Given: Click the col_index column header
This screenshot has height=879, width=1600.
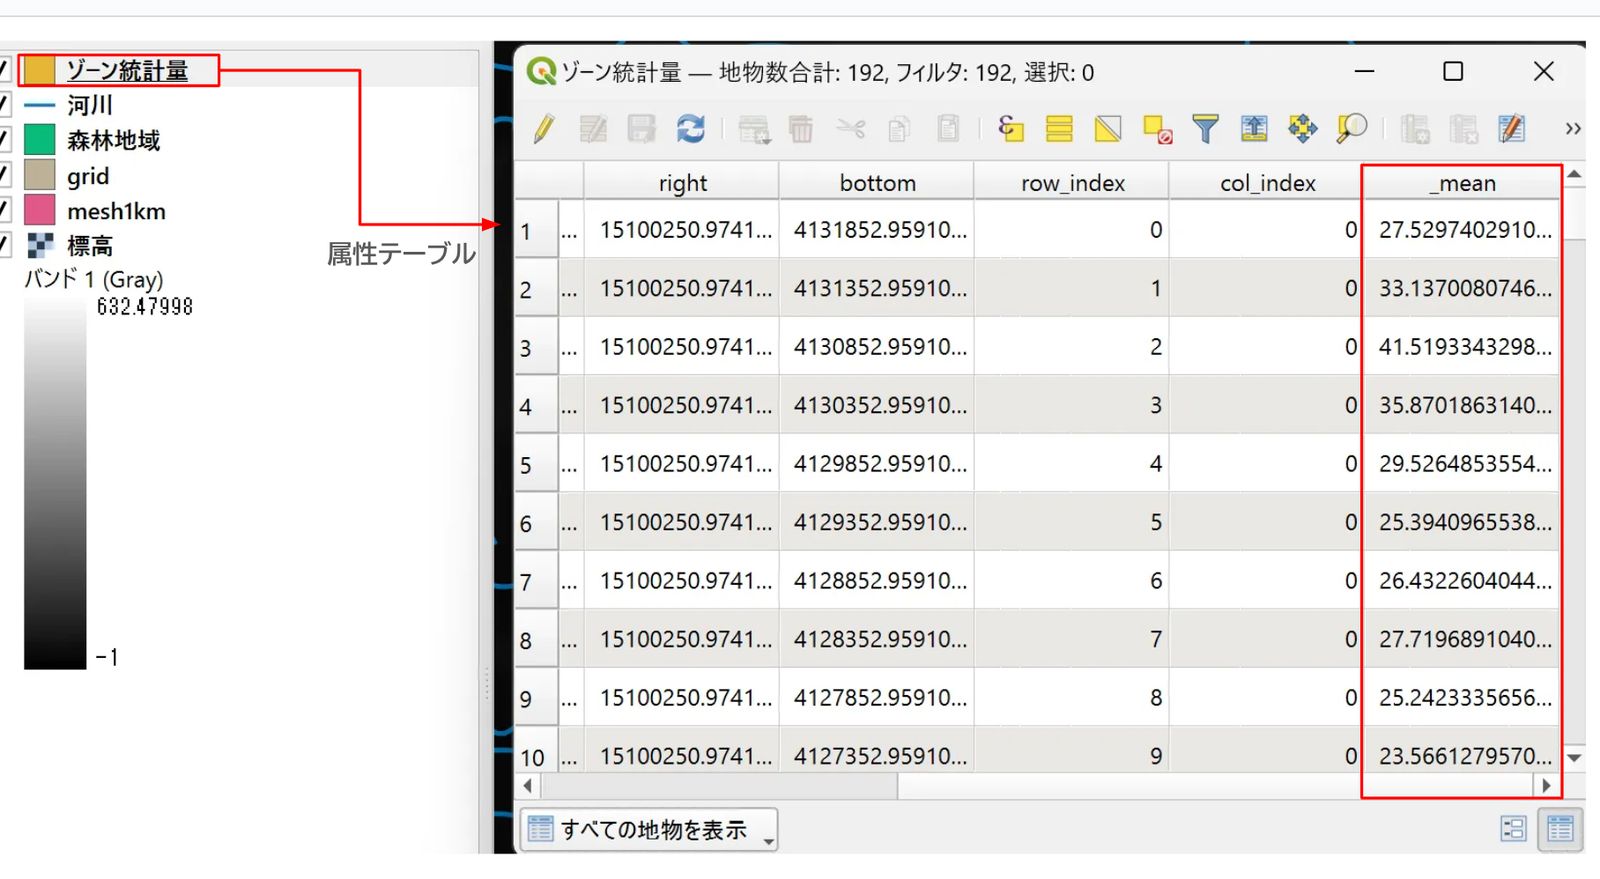Looking at the screenshot, I should 1267,183.
